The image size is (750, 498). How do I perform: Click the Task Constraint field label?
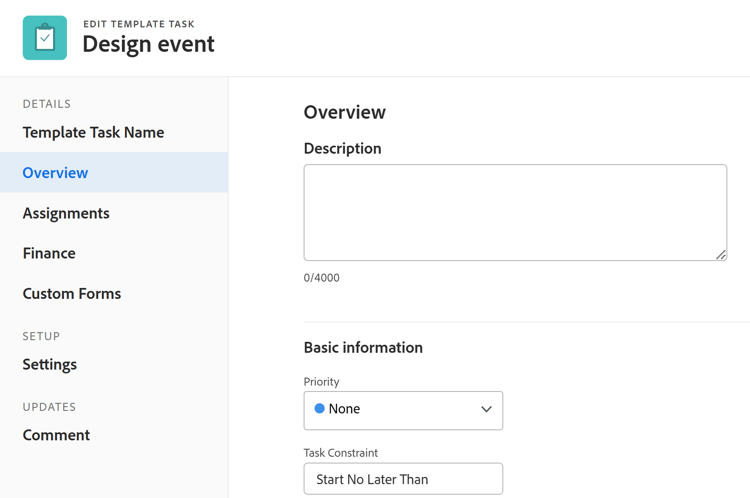(x=341, y=453)
